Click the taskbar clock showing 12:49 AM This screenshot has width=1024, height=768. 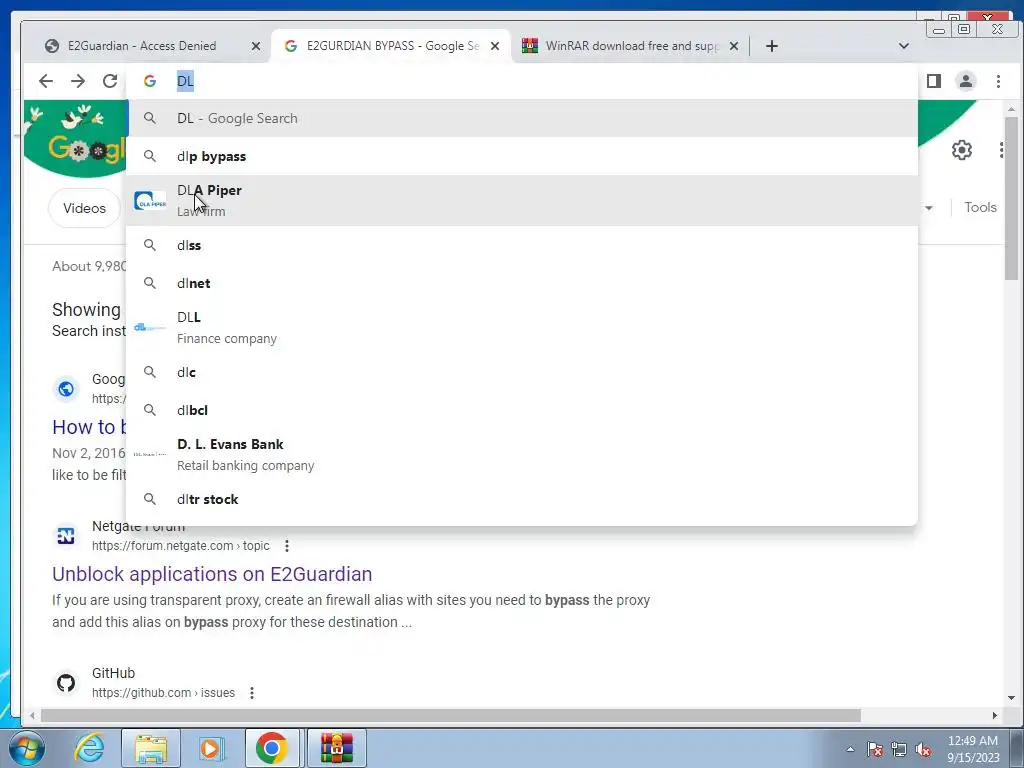973,749
